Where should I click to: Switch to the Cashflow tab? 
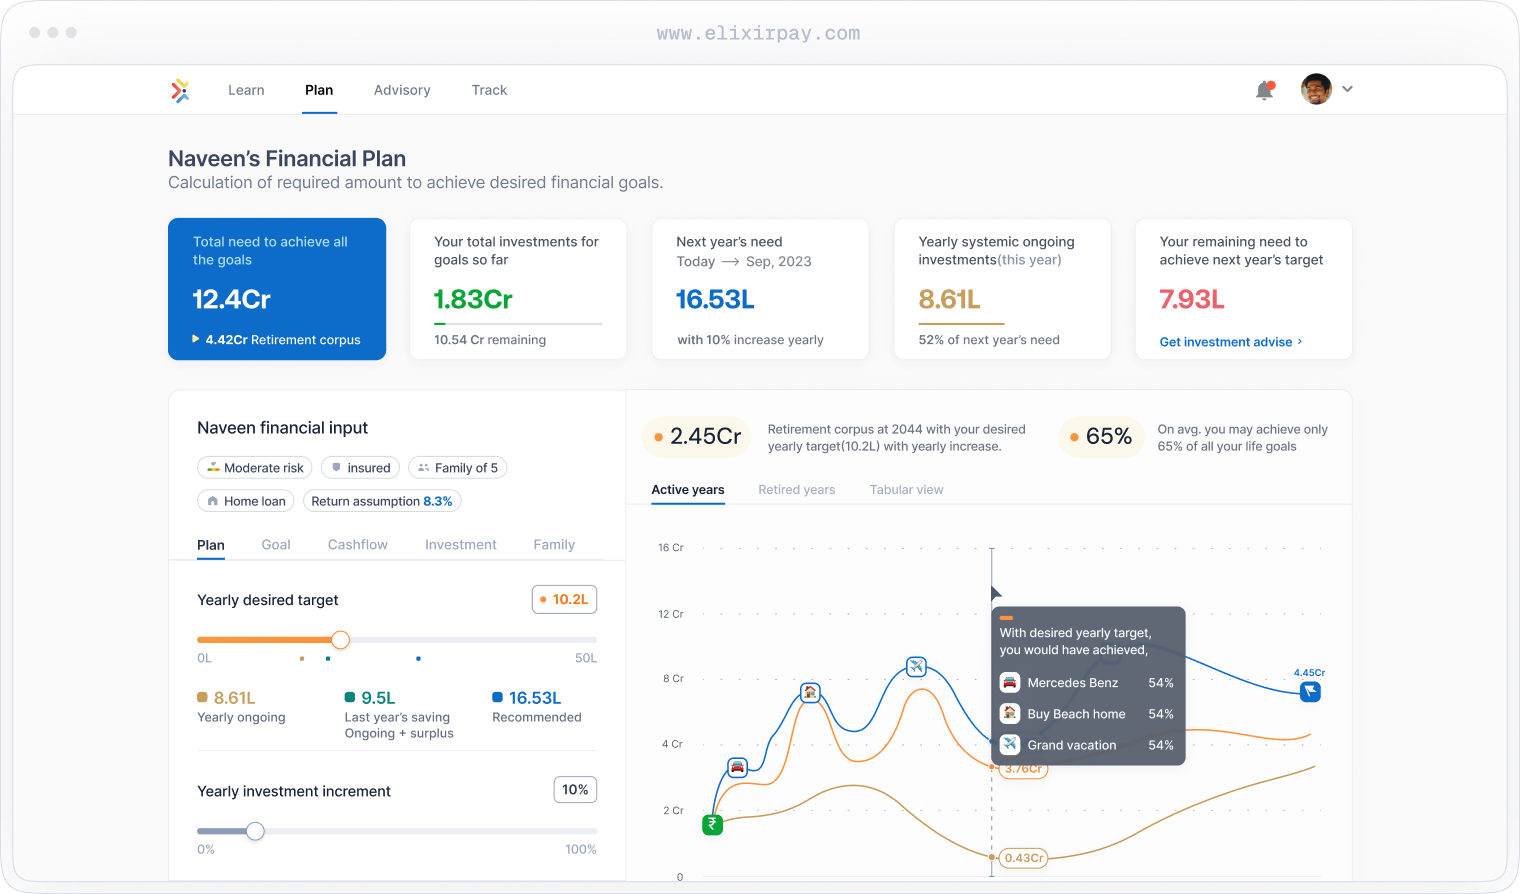[x=358, y=545]
